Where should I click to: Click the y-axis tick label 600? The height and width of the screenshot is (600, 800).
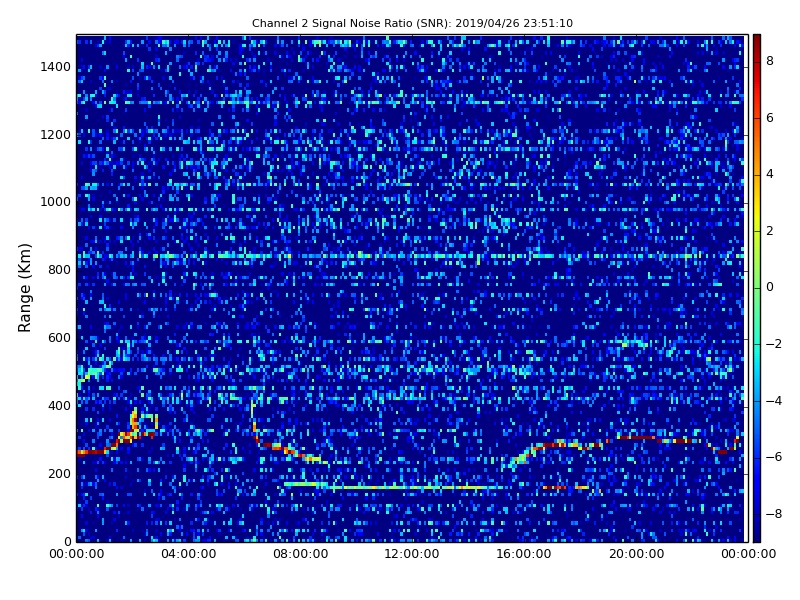tap(59, 338)
